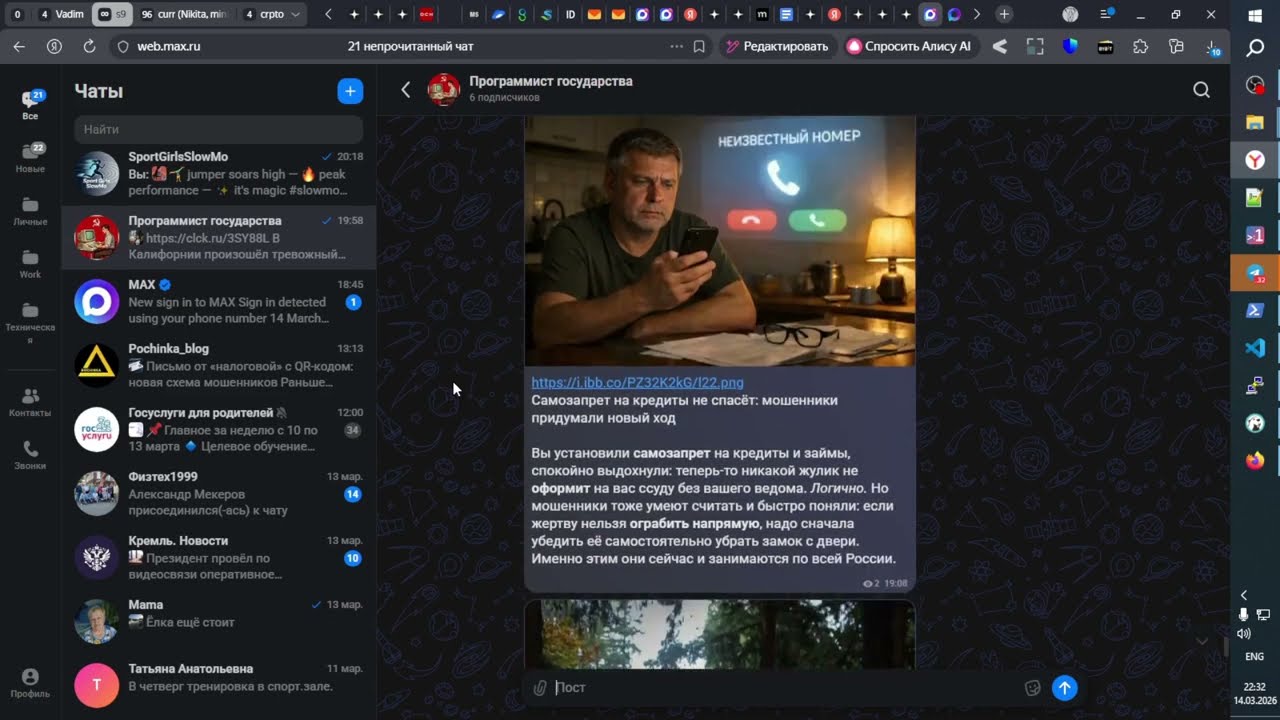Open the Кремль. Новости chat

tap(218, 558)
